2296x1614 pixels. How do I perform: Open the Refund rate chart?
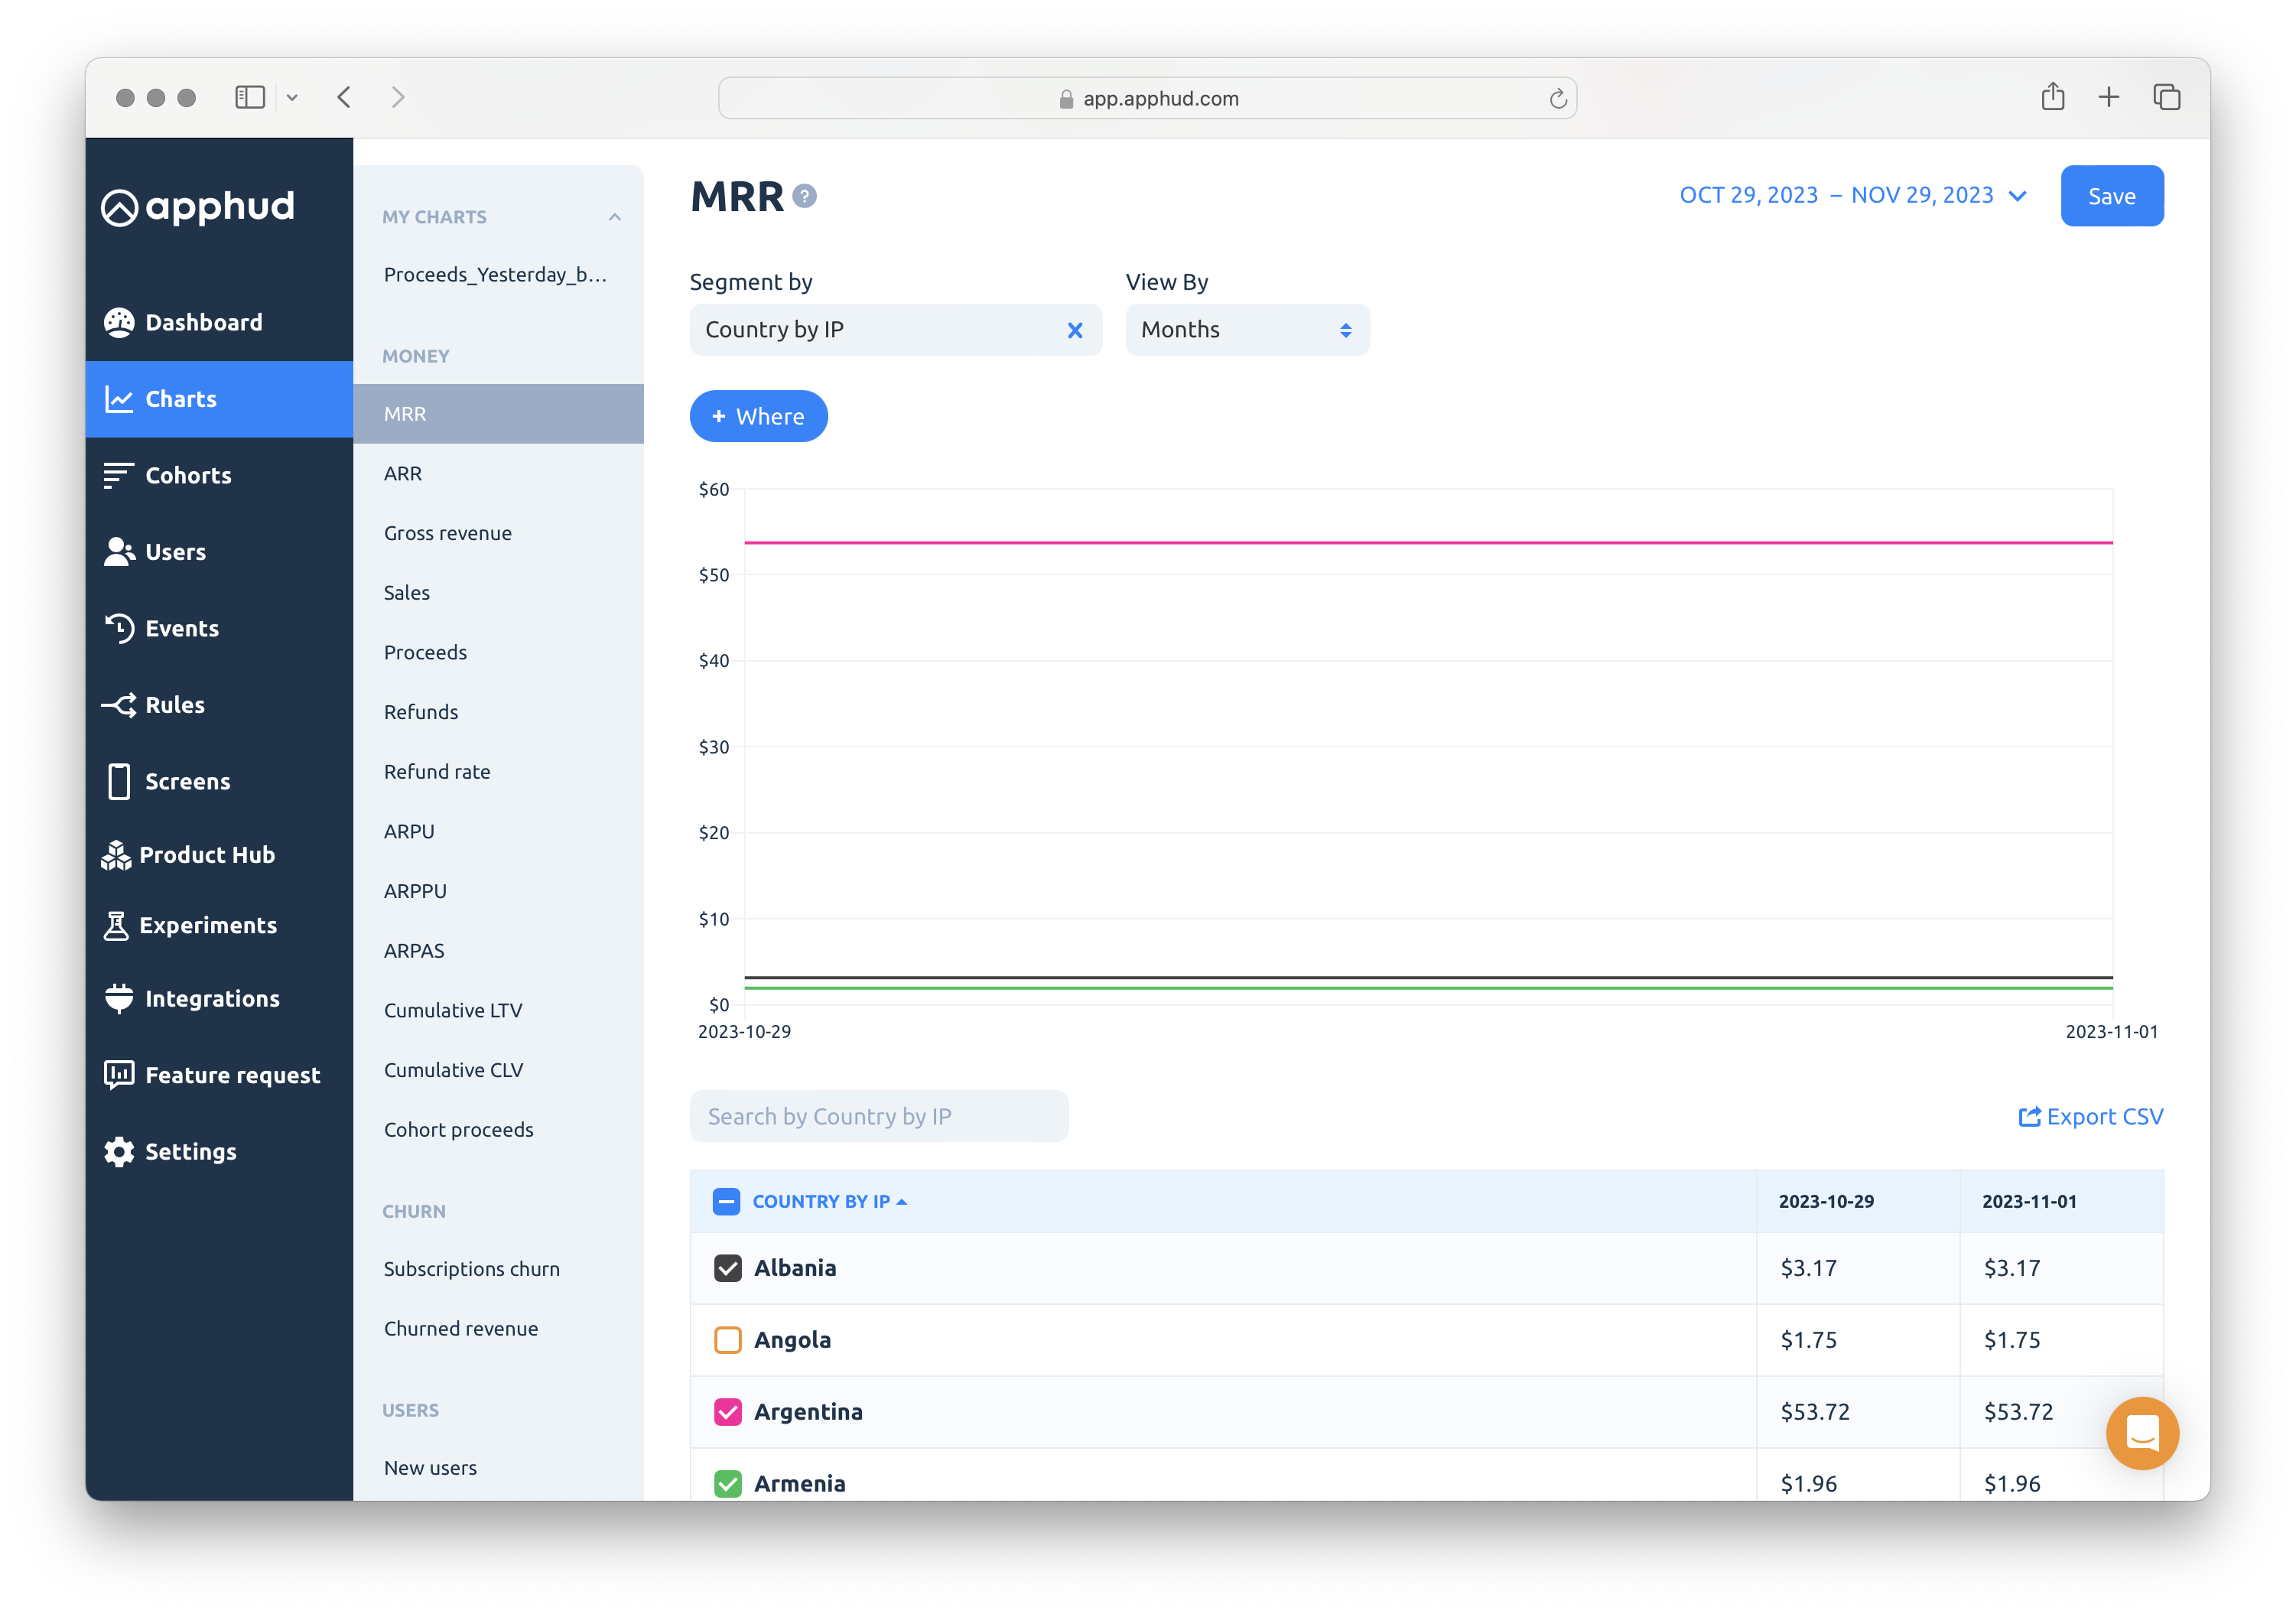point(437,771)
